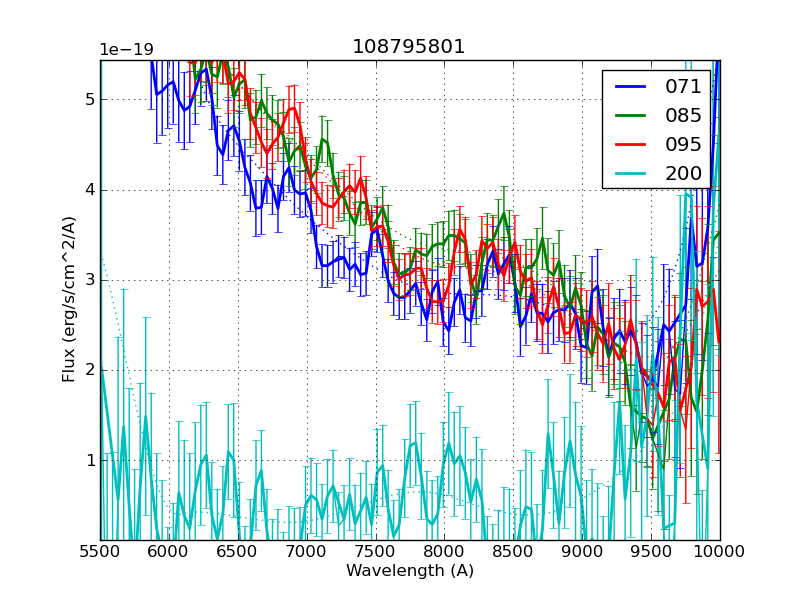Click the 1e-19 exponent label

126,50
